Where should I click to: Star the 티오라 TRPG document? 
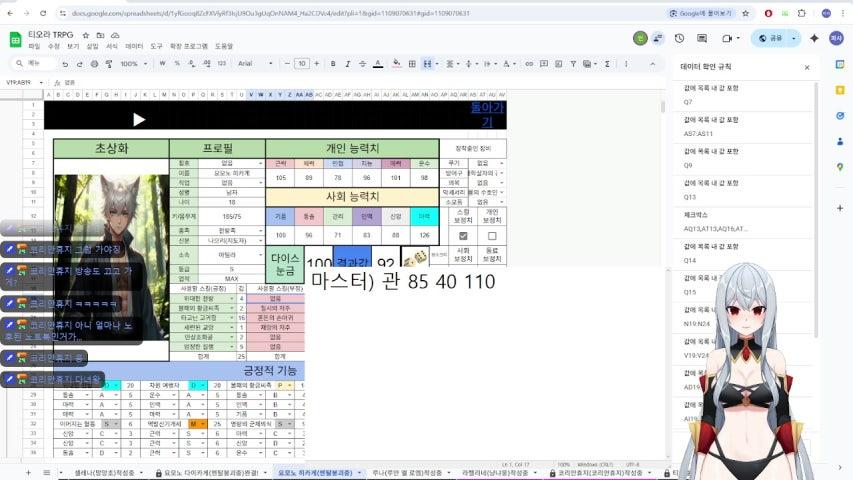(87, 33)
